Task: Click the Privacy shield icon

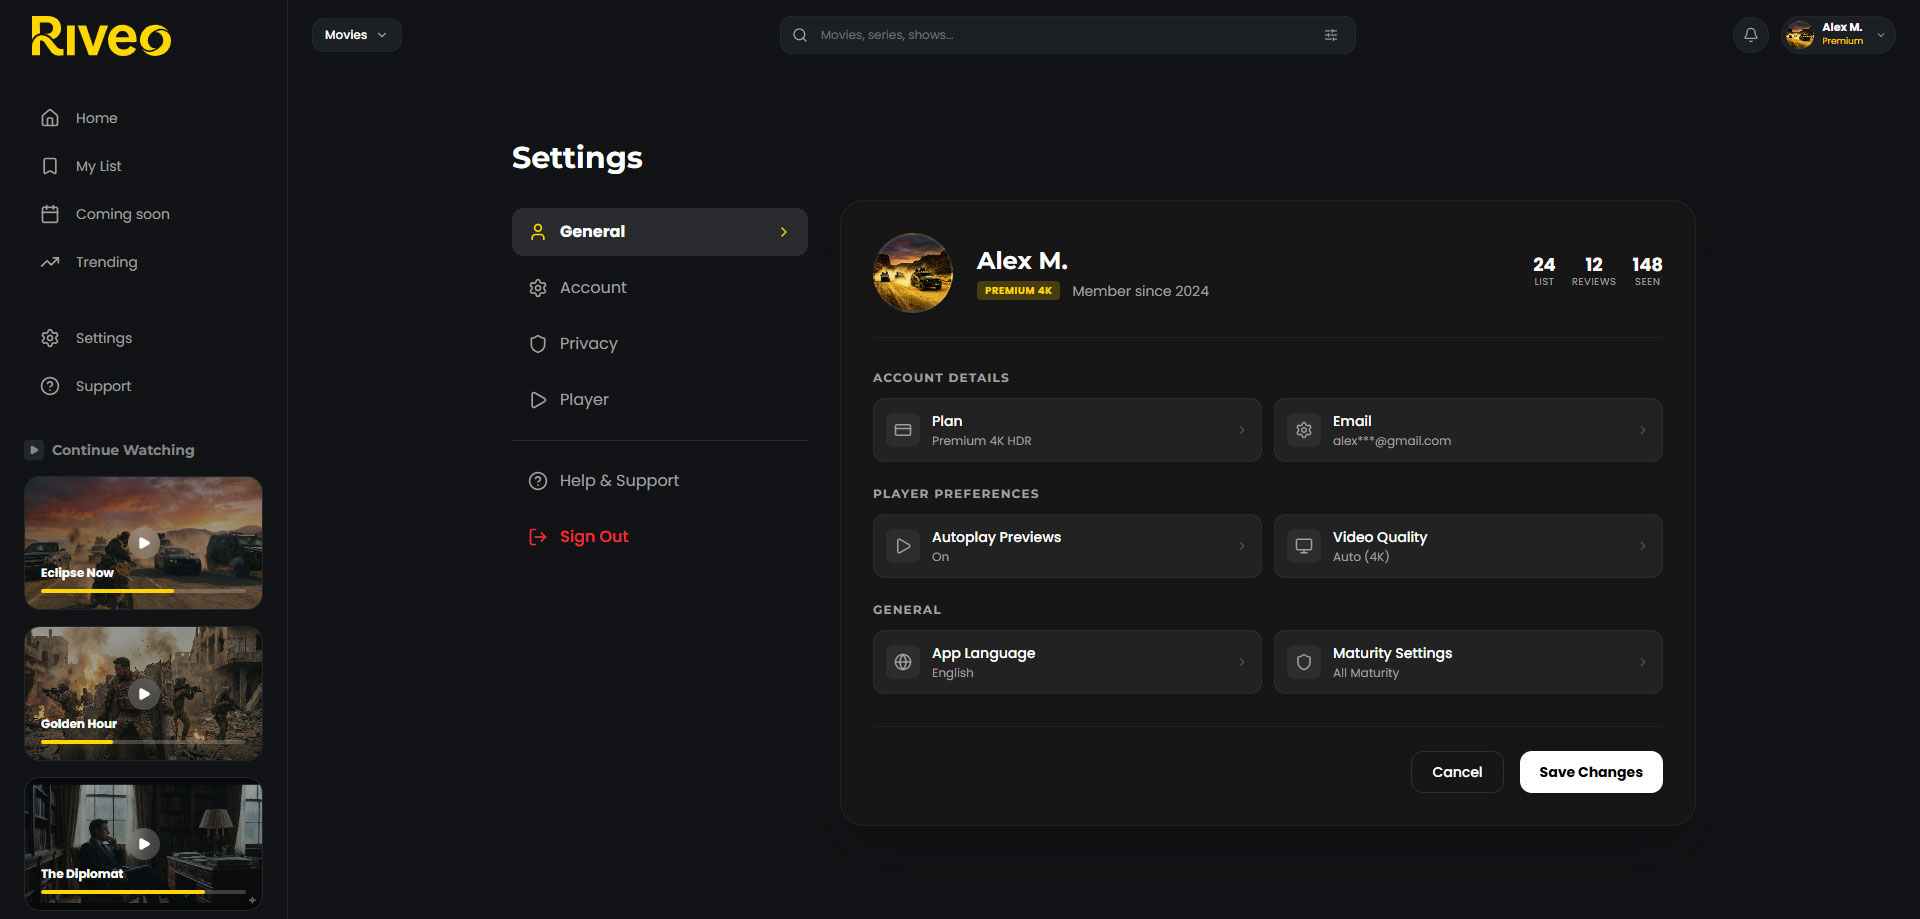Action: (x=538, y=344)
